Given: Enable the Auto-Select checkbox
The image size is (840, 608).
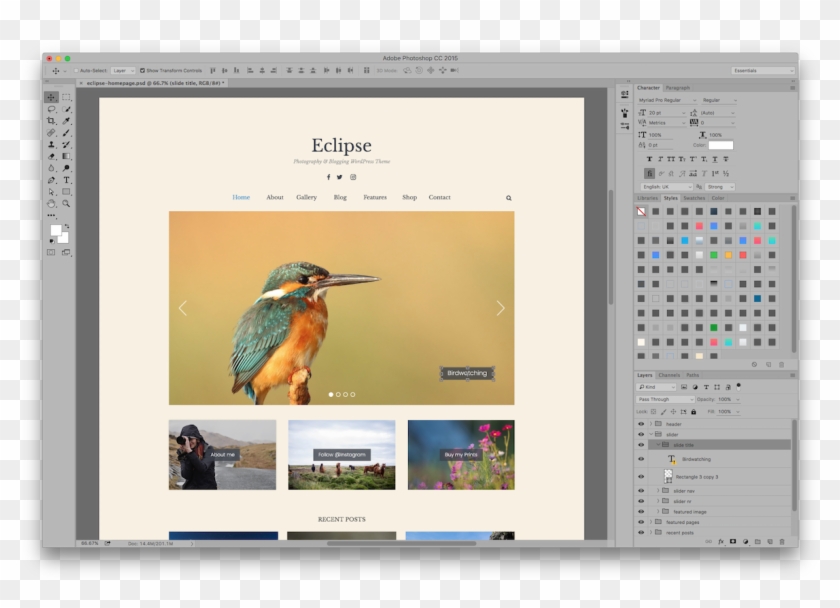Looking at the screenshot, I should [77, 71].
